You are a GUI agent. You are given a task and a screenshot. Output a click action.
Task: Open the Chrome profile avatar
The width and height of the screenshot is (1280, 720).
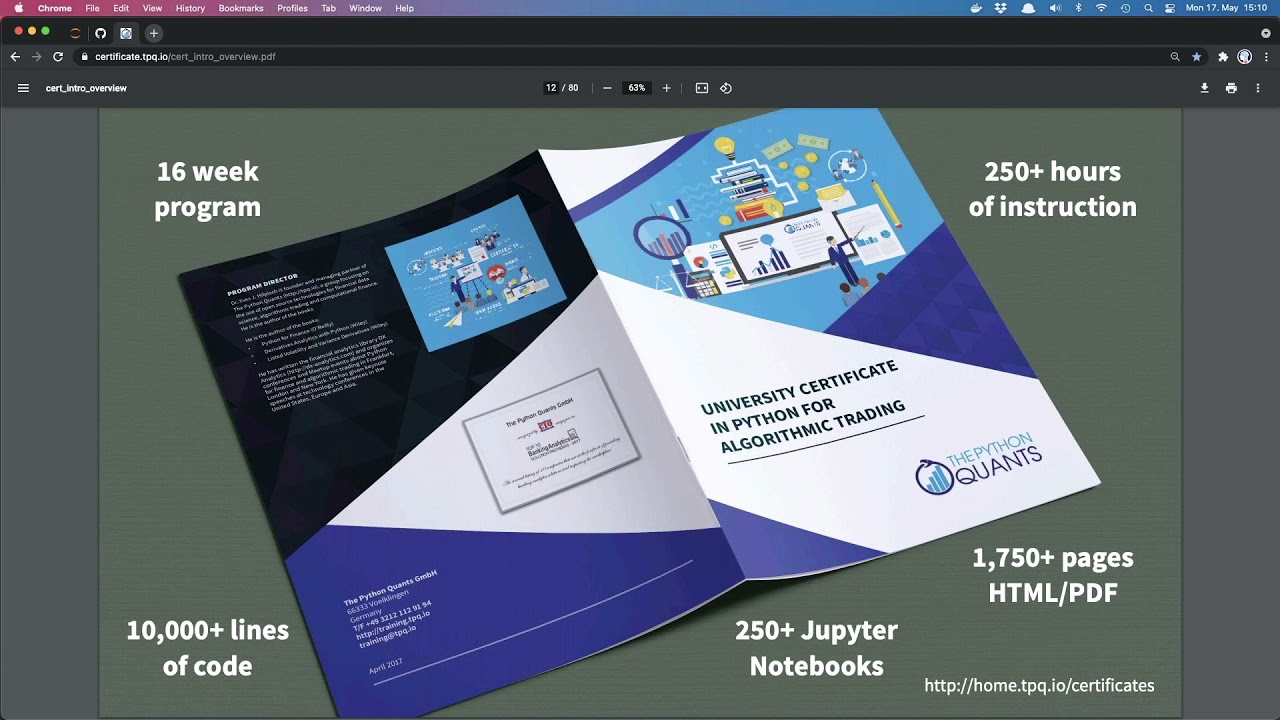[x=1245, y=57]
